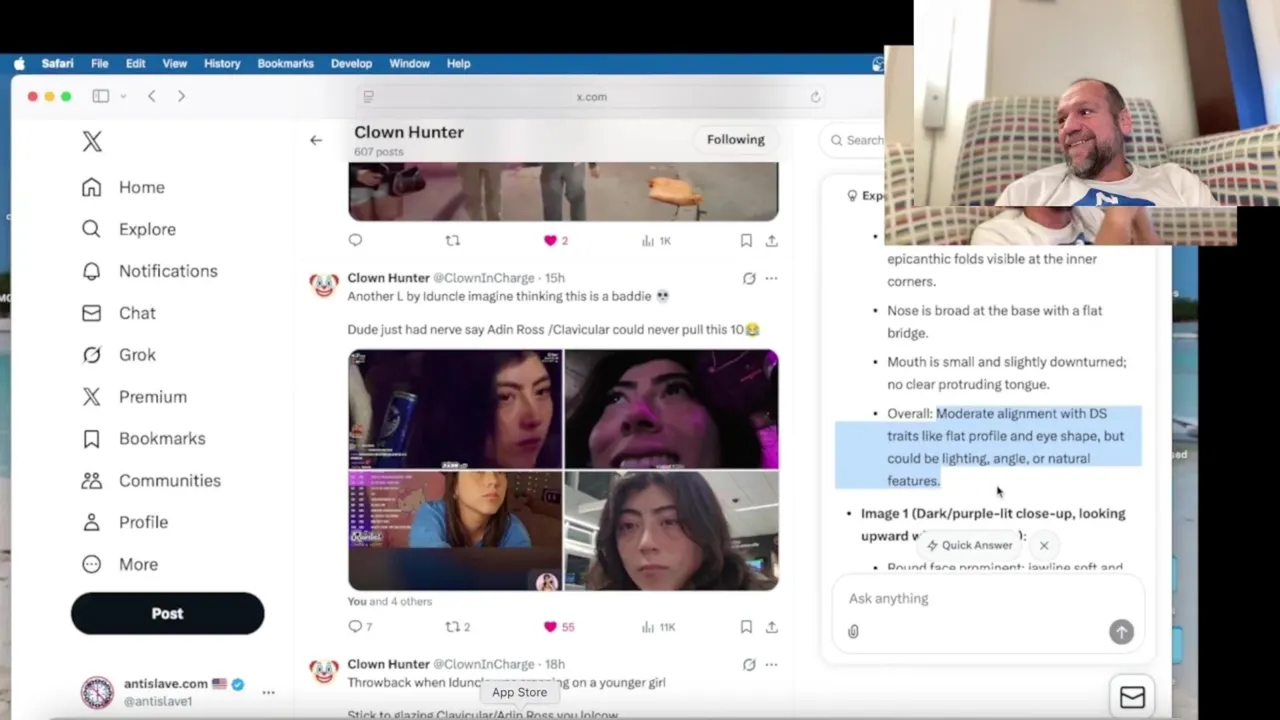Click the Following button
1280x720 pixels.
tap(735, 140)
